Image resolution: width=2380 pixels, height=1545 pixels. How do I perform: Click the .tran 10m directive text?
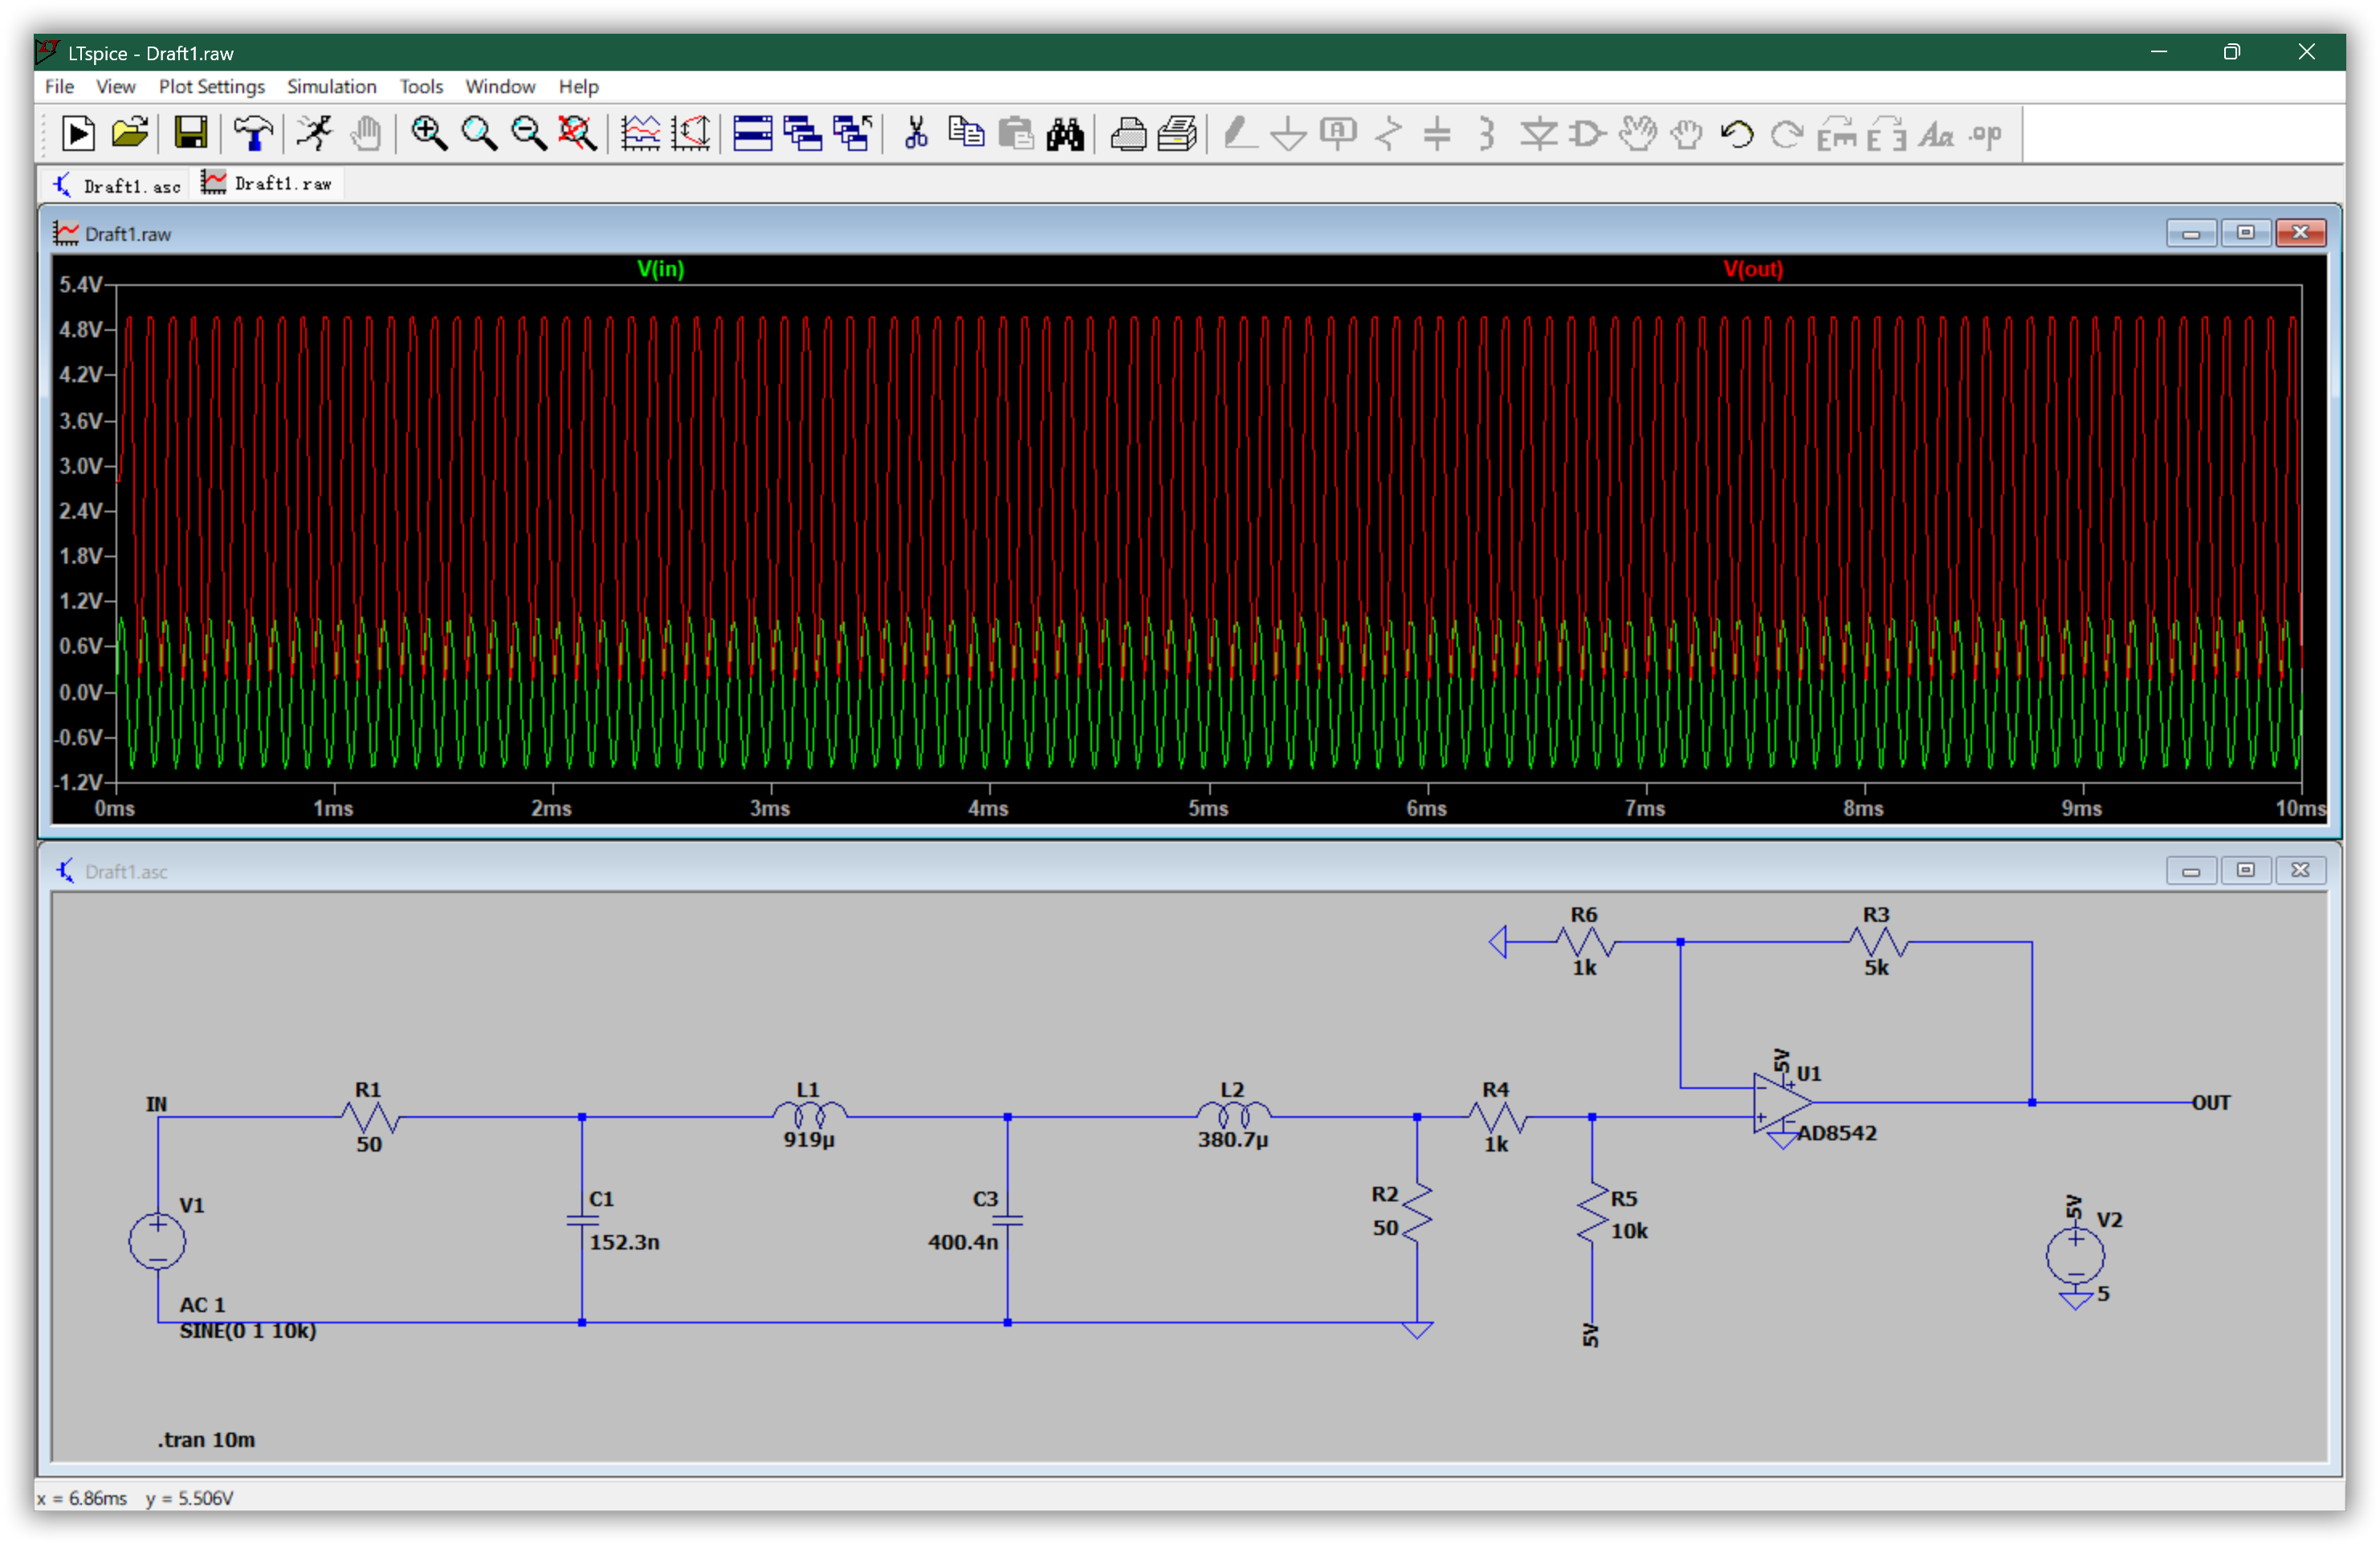pos(206,1439)
